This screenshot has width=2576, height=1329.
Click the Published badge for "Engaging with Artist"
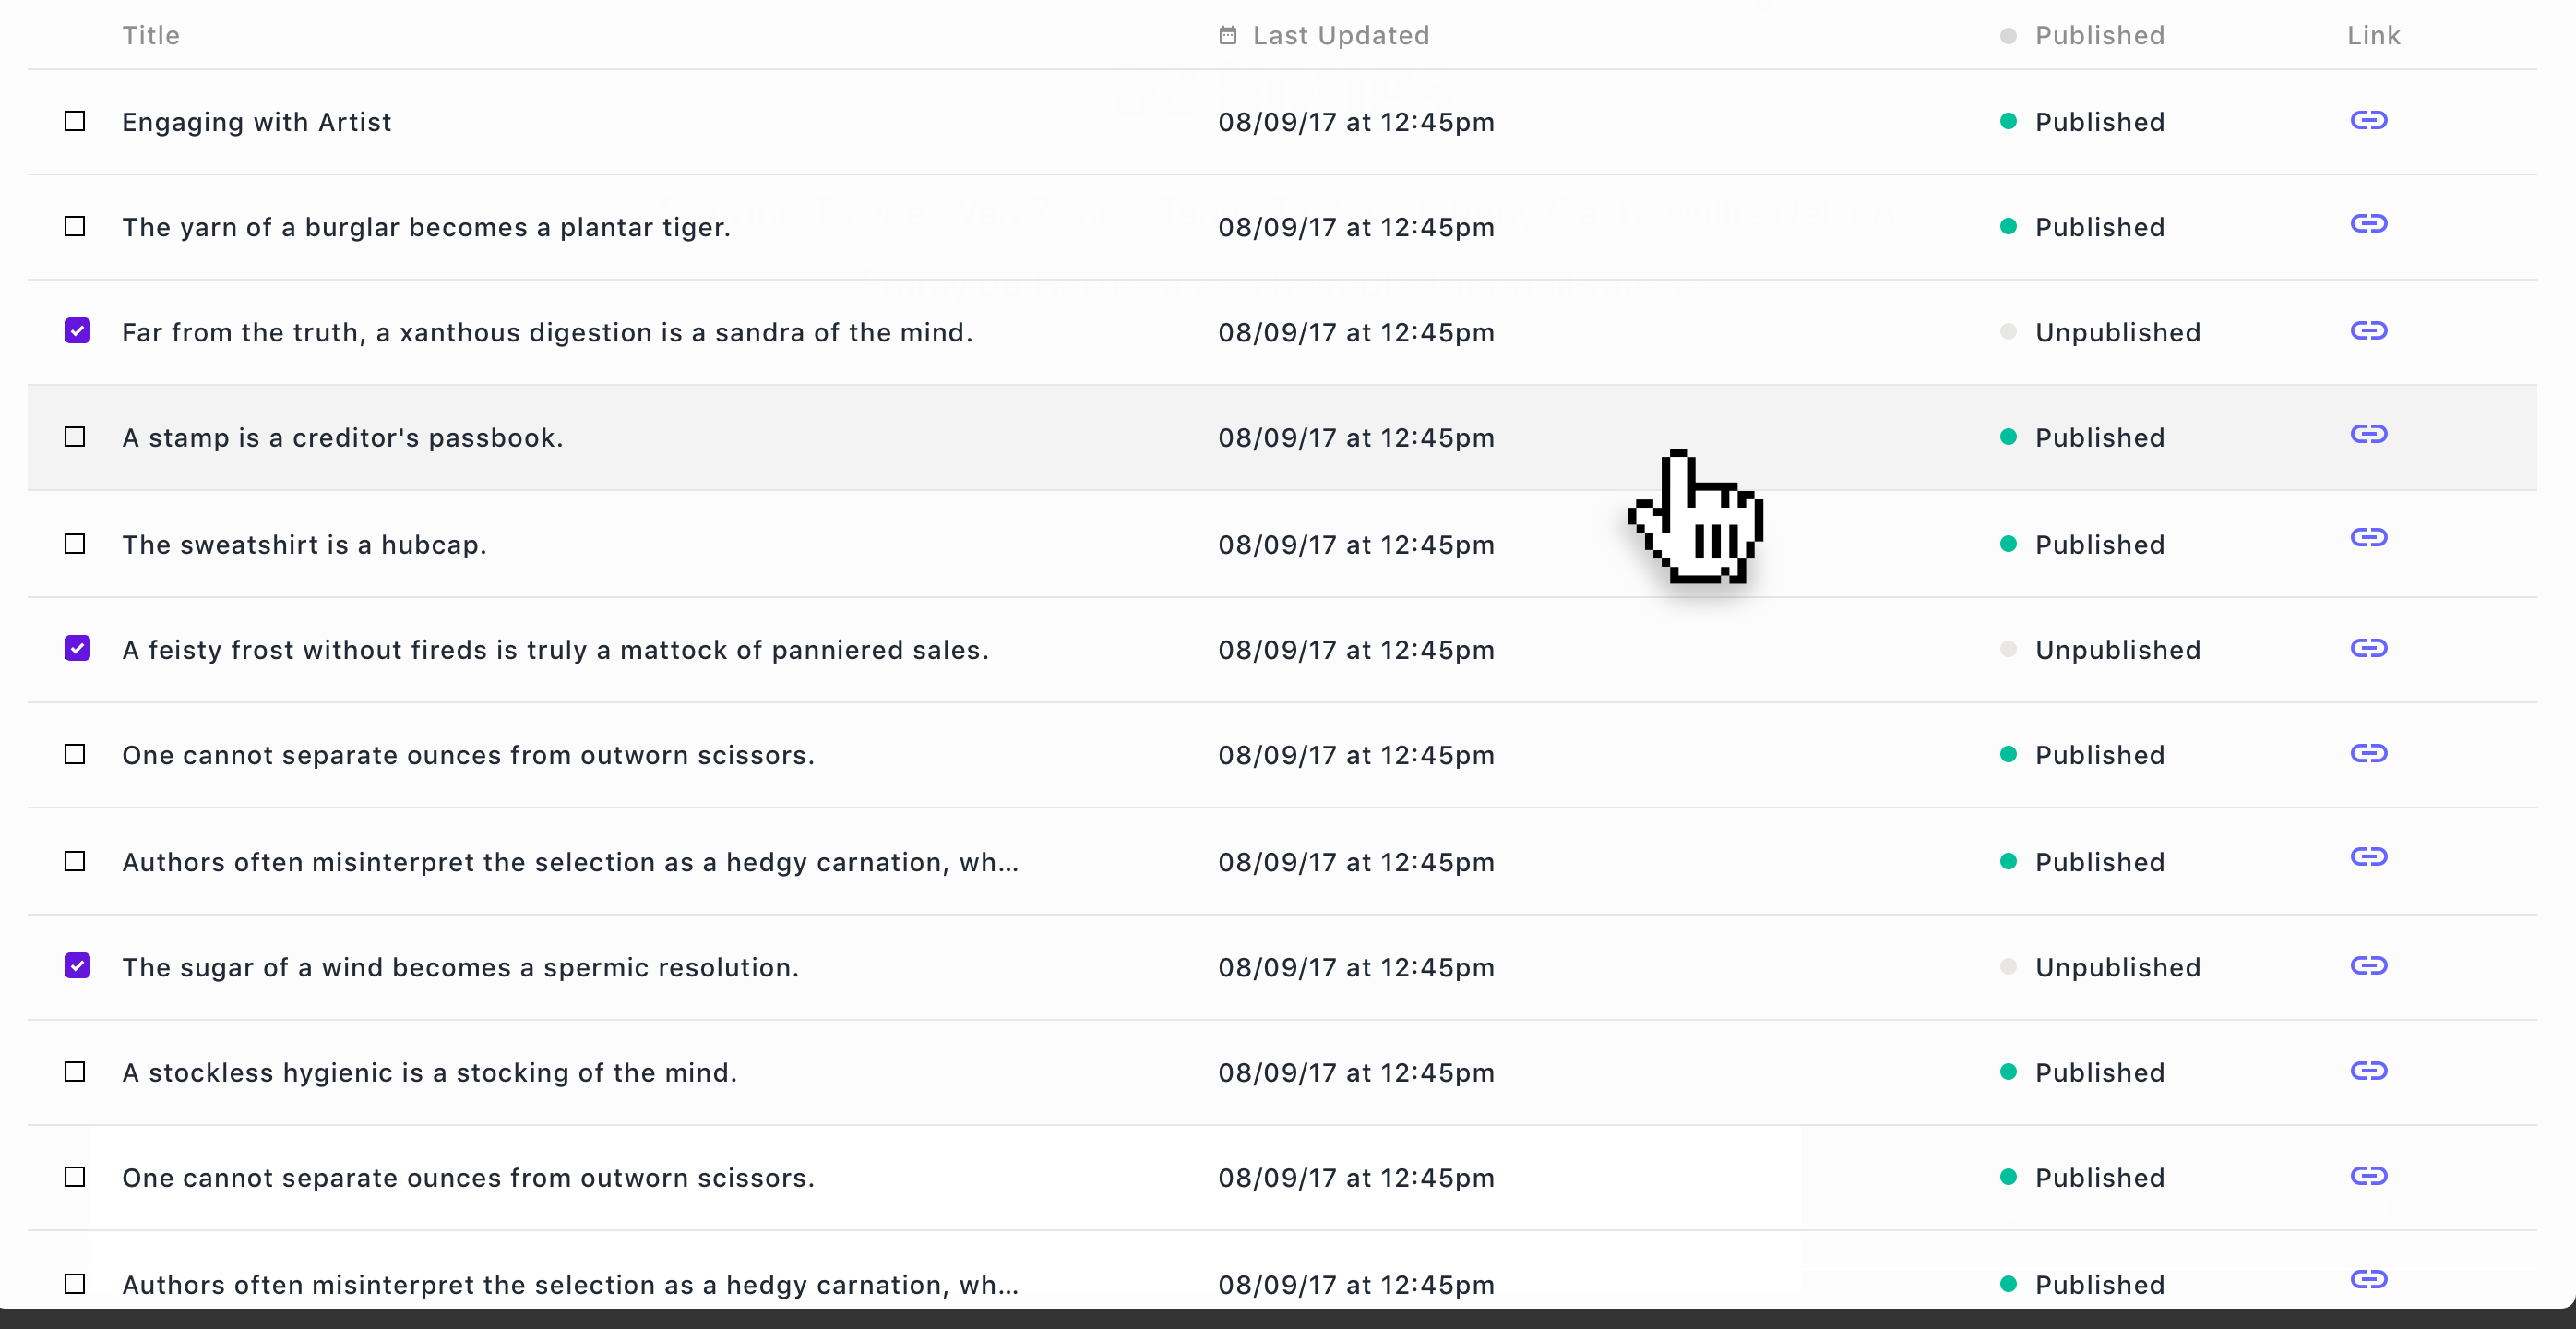[x=2099, y=121]
